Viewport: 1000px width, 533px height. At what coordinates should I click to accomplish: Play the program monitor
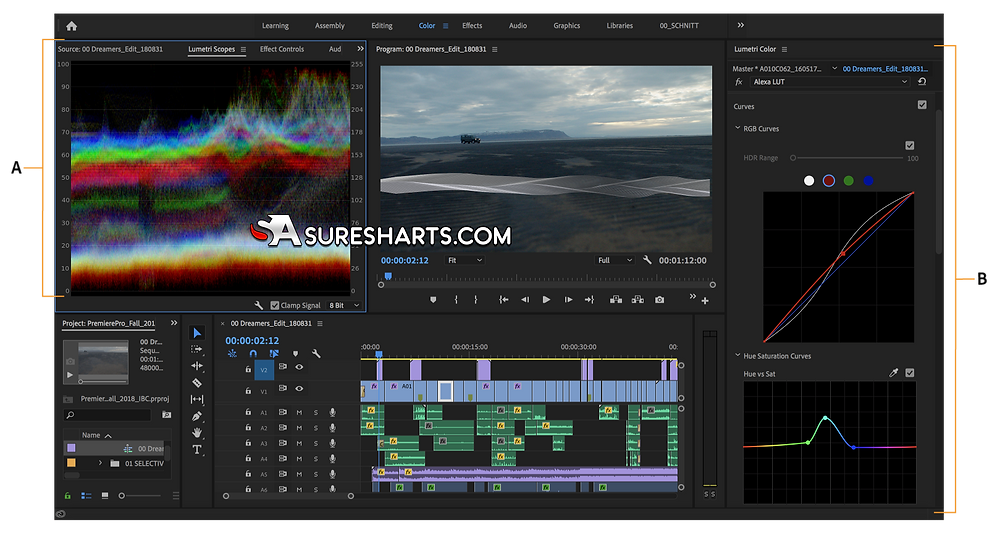[547, 300]
